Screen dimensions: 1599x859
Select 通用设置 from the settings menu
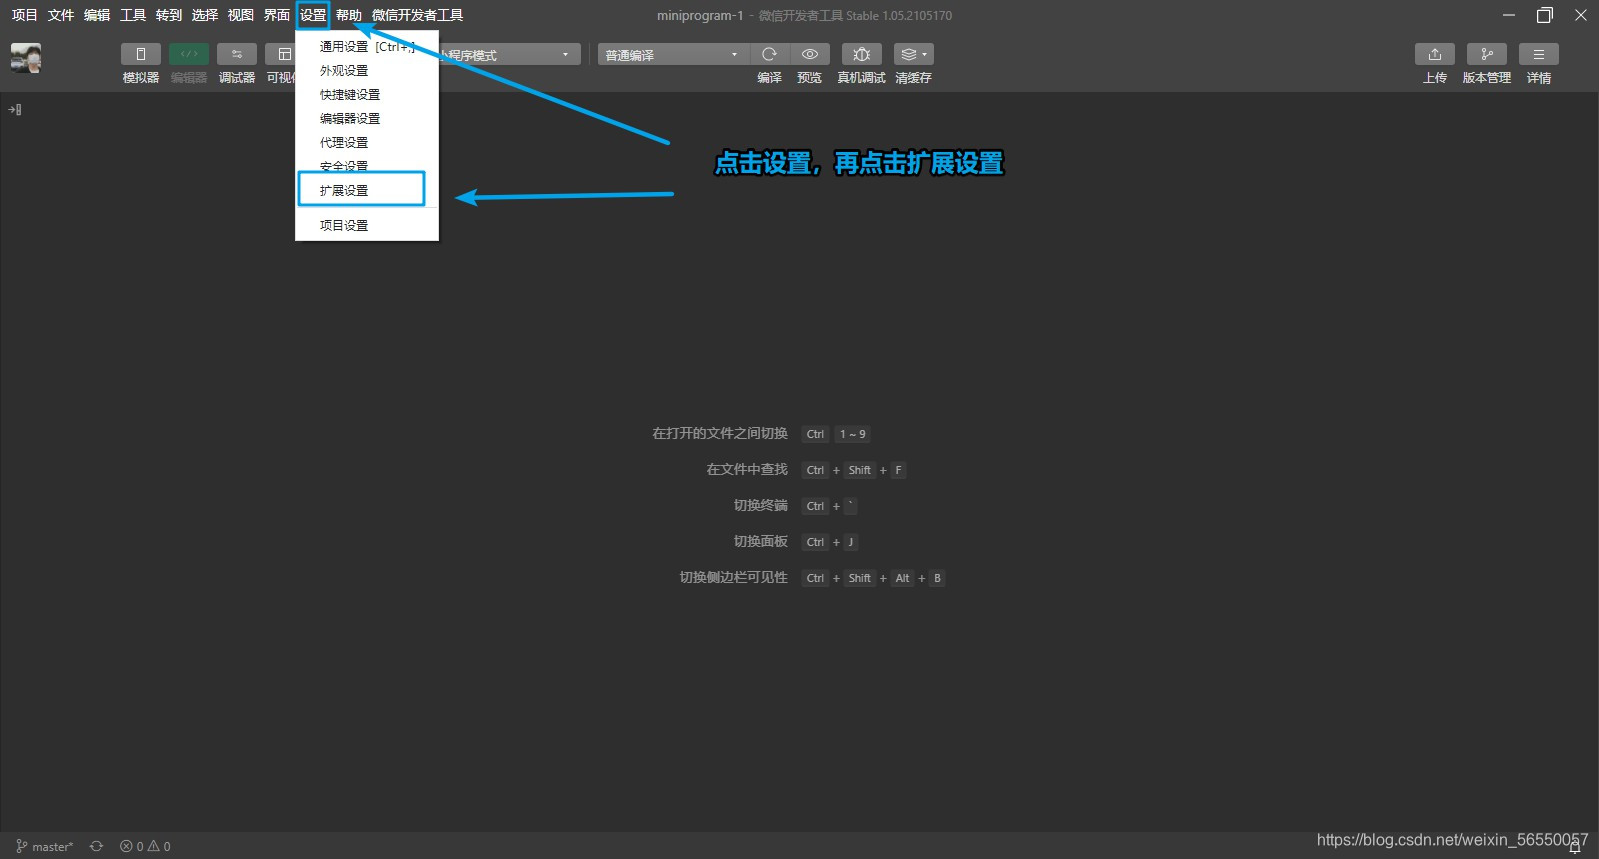tap(367, 47)
